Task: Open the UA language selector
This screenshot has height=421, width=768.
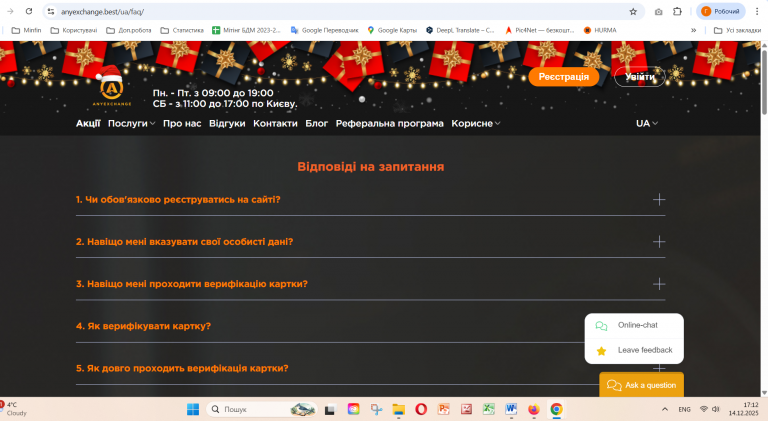Action: coord(647,123)
